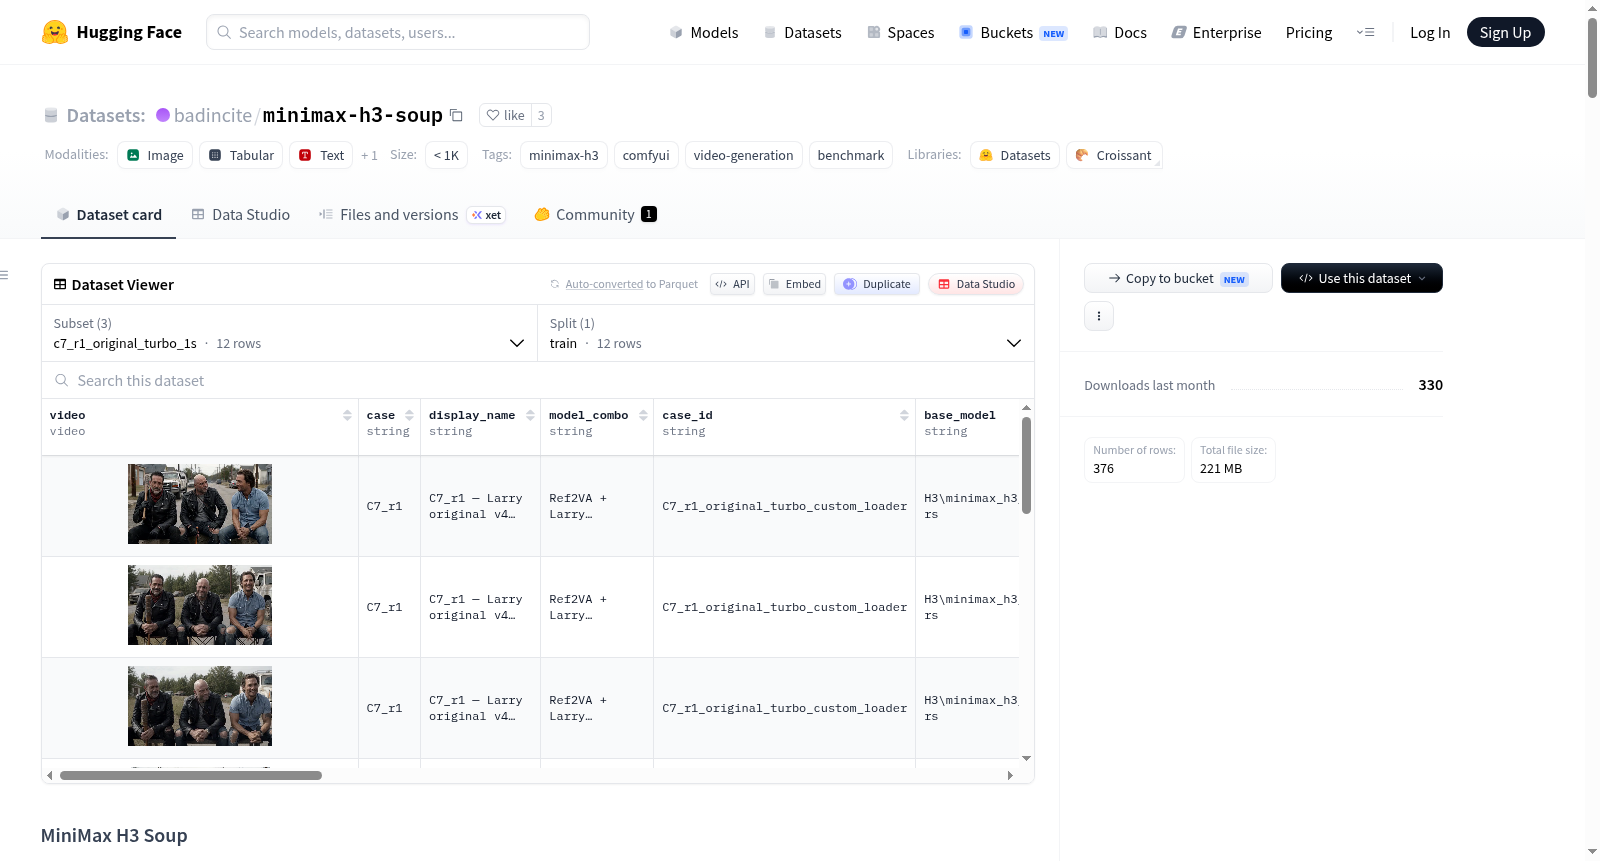Sort by the model_combo column

pyautogui.click(x=643, y=415)
